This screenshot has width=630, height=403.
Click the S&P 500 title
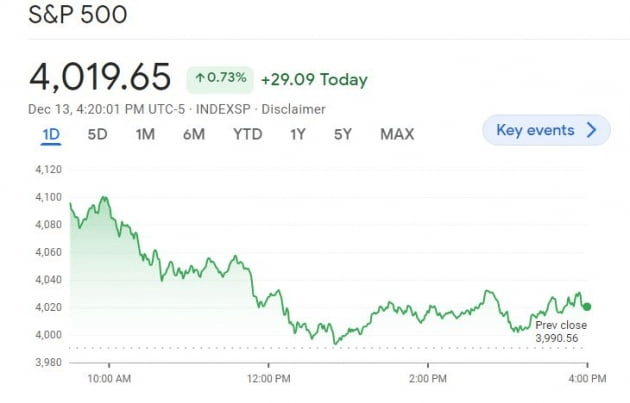point(78,16)
